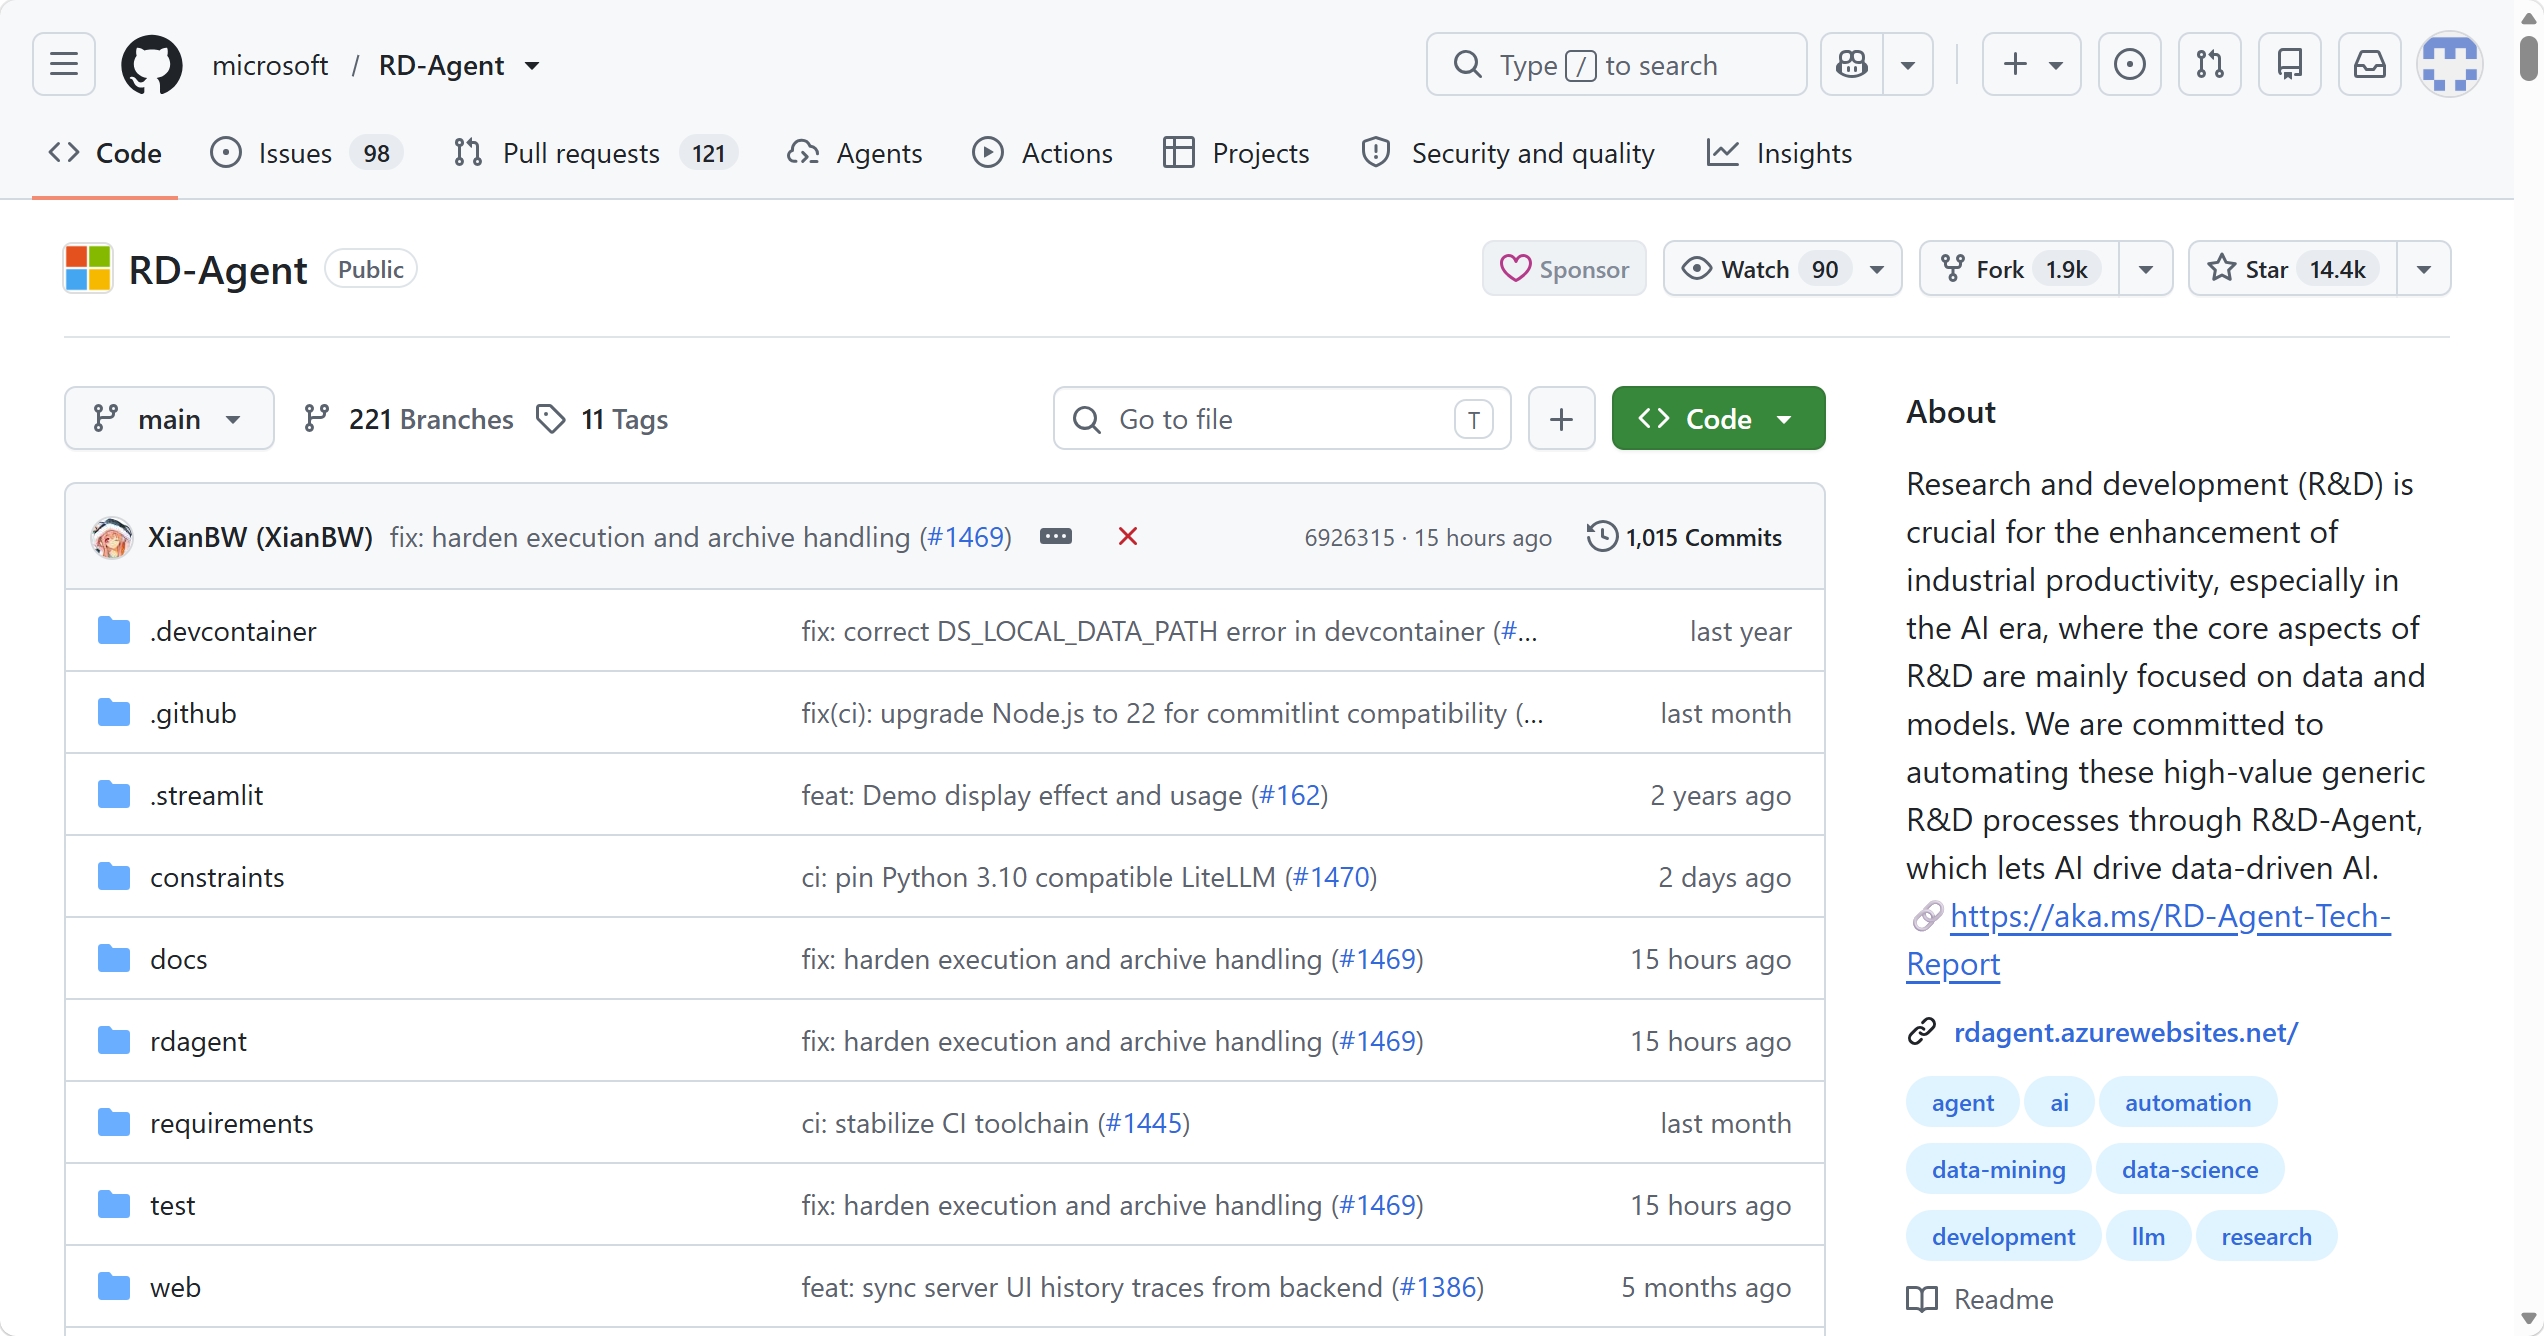View 11 Tags
This screenshot has width=2544, height=1336.
point(602,419)
